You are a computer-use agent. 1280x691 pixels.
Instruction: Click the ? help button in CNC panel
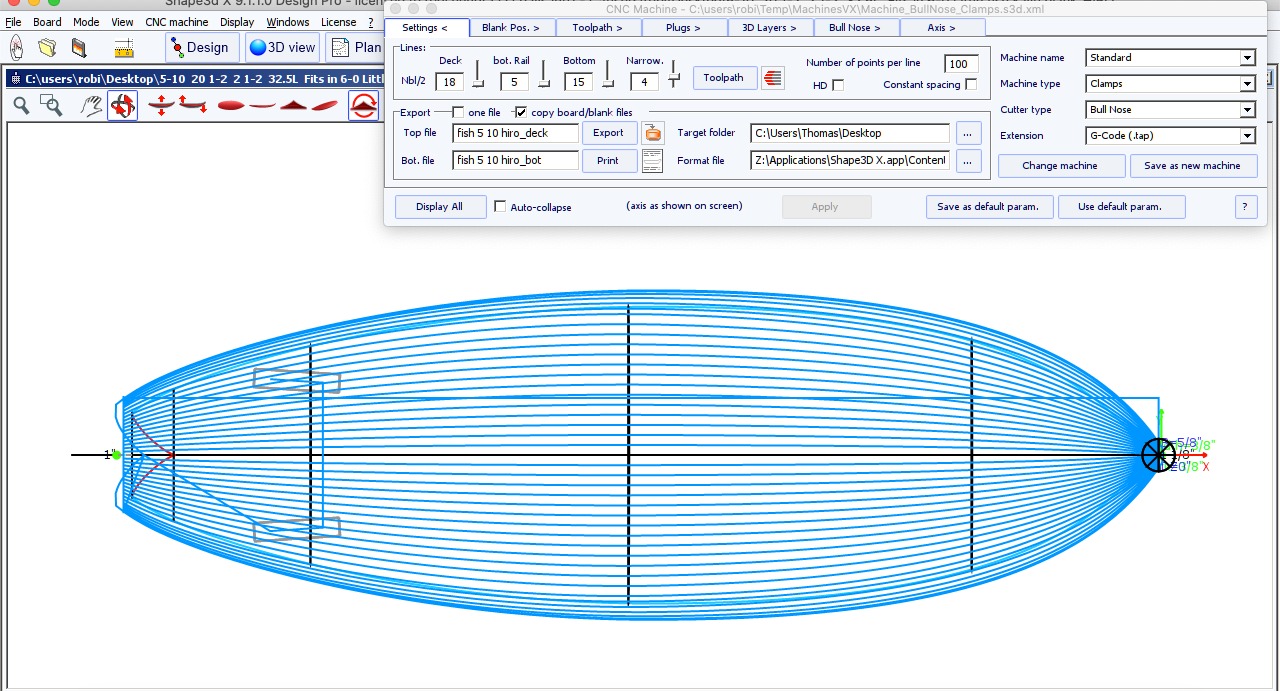click(1245, 207)
